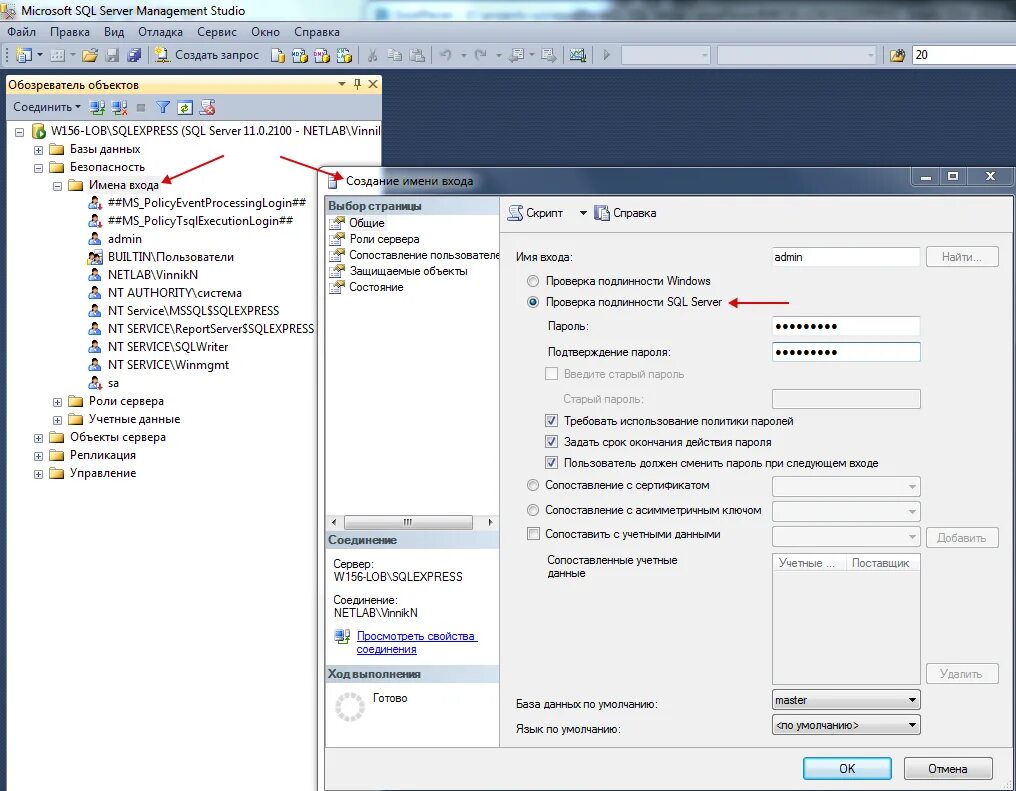
Task: Toggle Требовать использование политики паролей checkbox
Action: point(551,421)
